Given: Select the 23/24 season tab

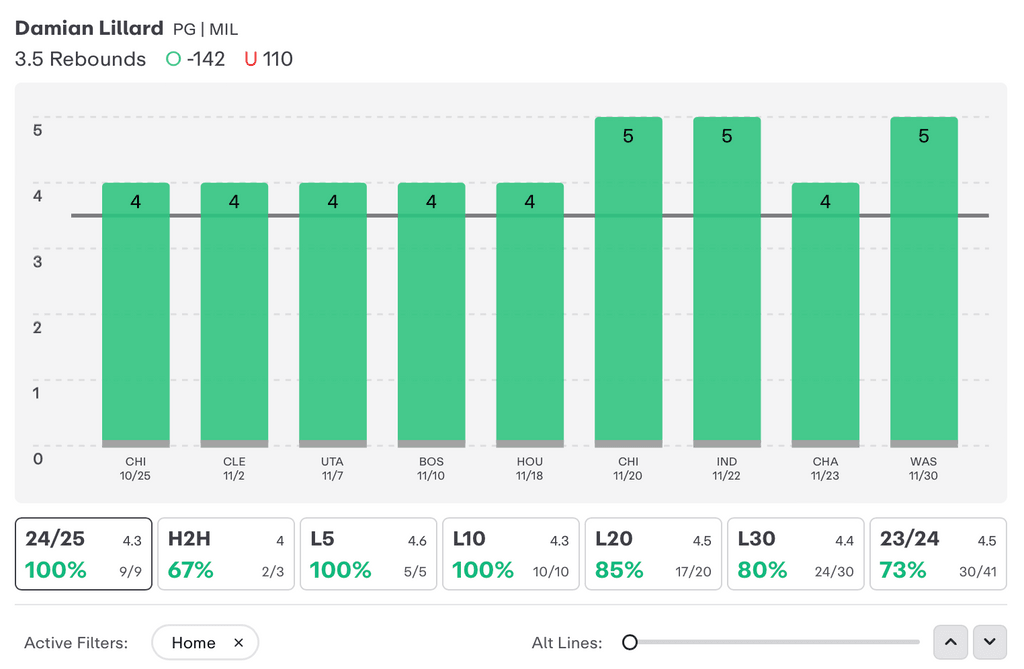Looking at the screenshot, I should (x=938, y=554).
